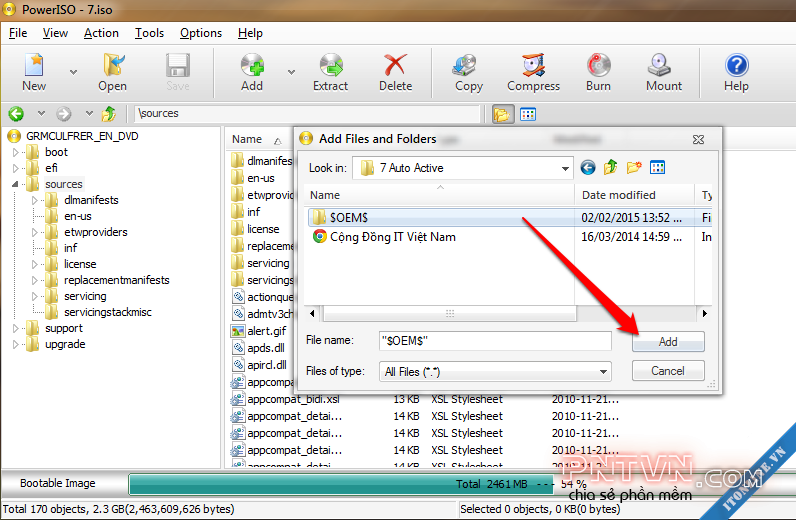The width and height of the screenshot is (796, 520).
Task: Click the Extract toolbar icon
Action: click(x=330, y=72)
